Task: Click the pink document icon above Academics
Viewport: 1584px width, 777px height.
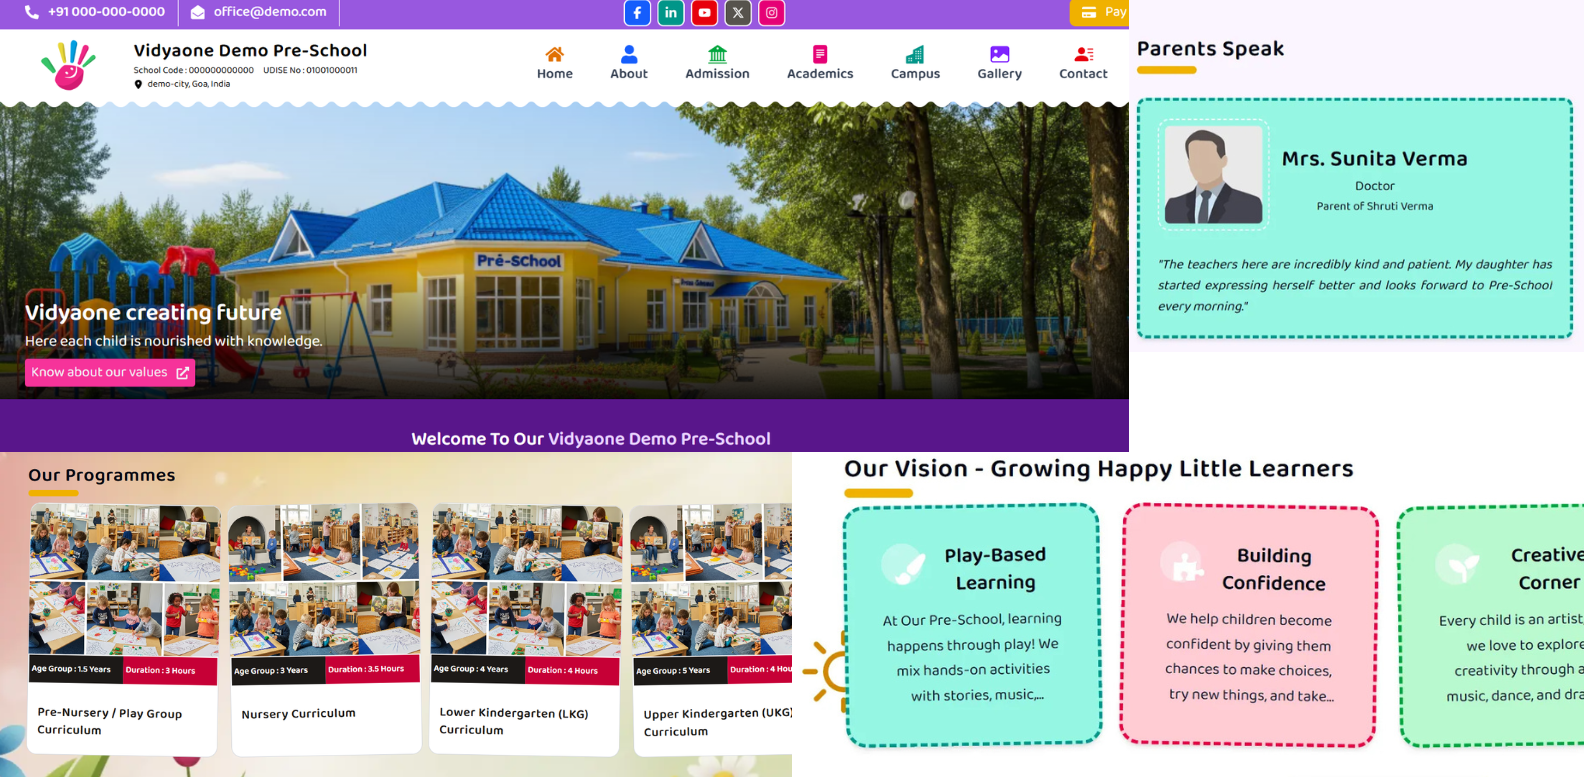Action: tap(820, 54)
